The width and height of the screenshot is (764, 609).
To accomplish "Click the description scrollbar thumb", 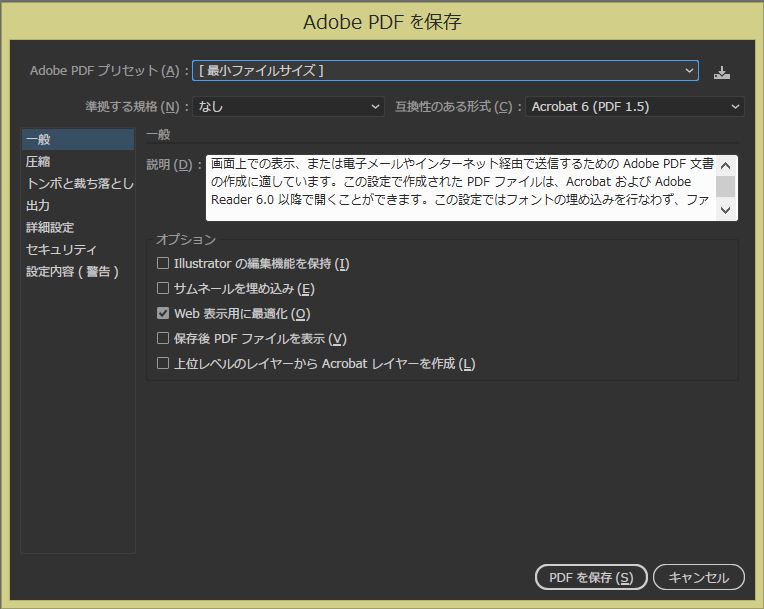I will pos(726,186).
